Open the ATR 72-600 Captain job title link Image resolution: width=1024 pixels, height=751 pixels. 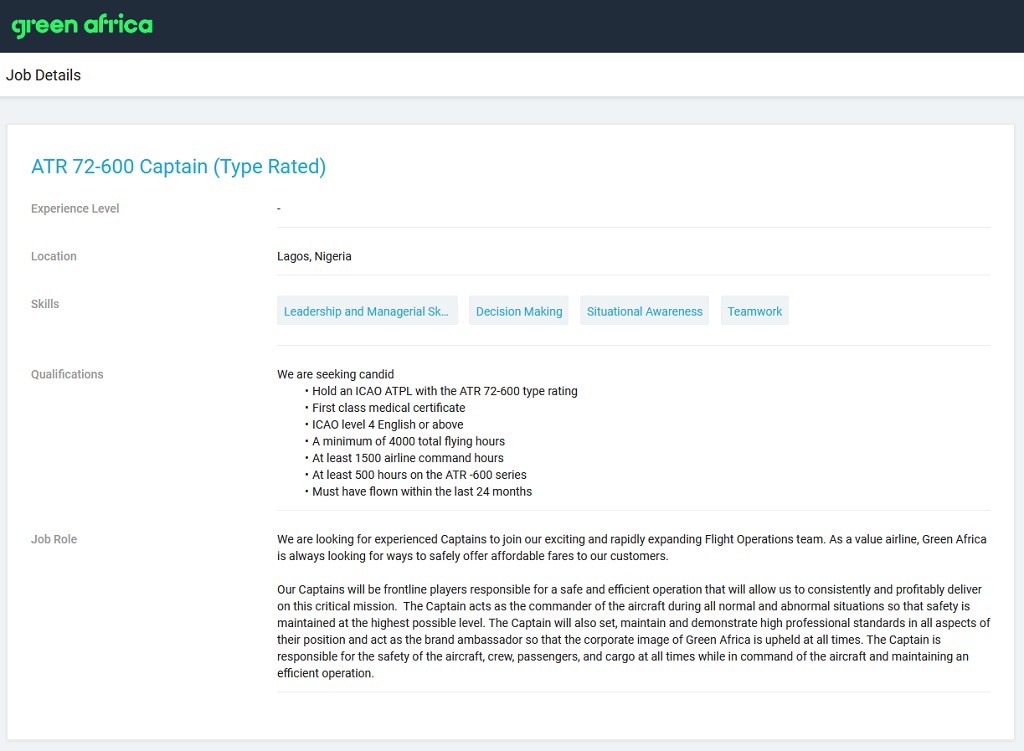[178, 167]
